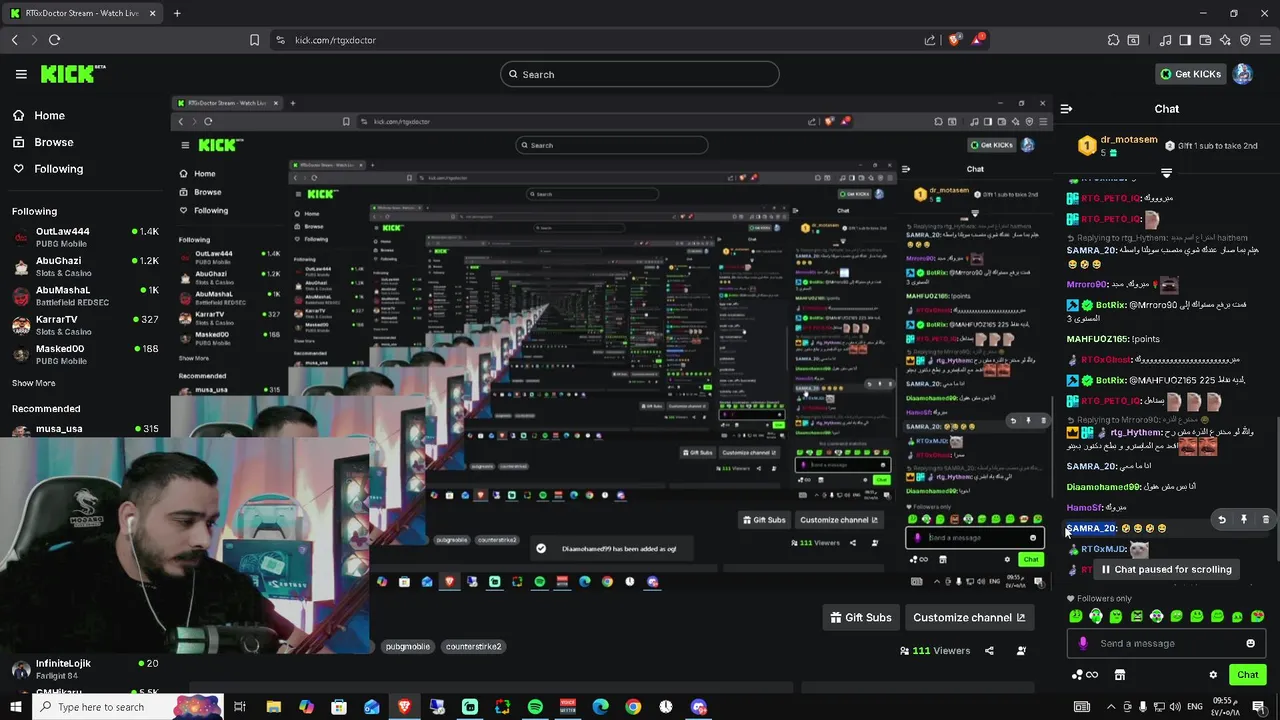
Task: Pin SAMRA_20 message
Action: coord(1244,520)
